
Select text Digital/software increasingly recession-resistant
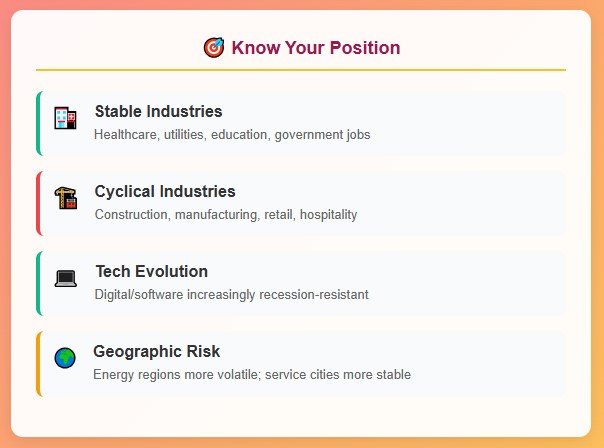click(232, 294)
